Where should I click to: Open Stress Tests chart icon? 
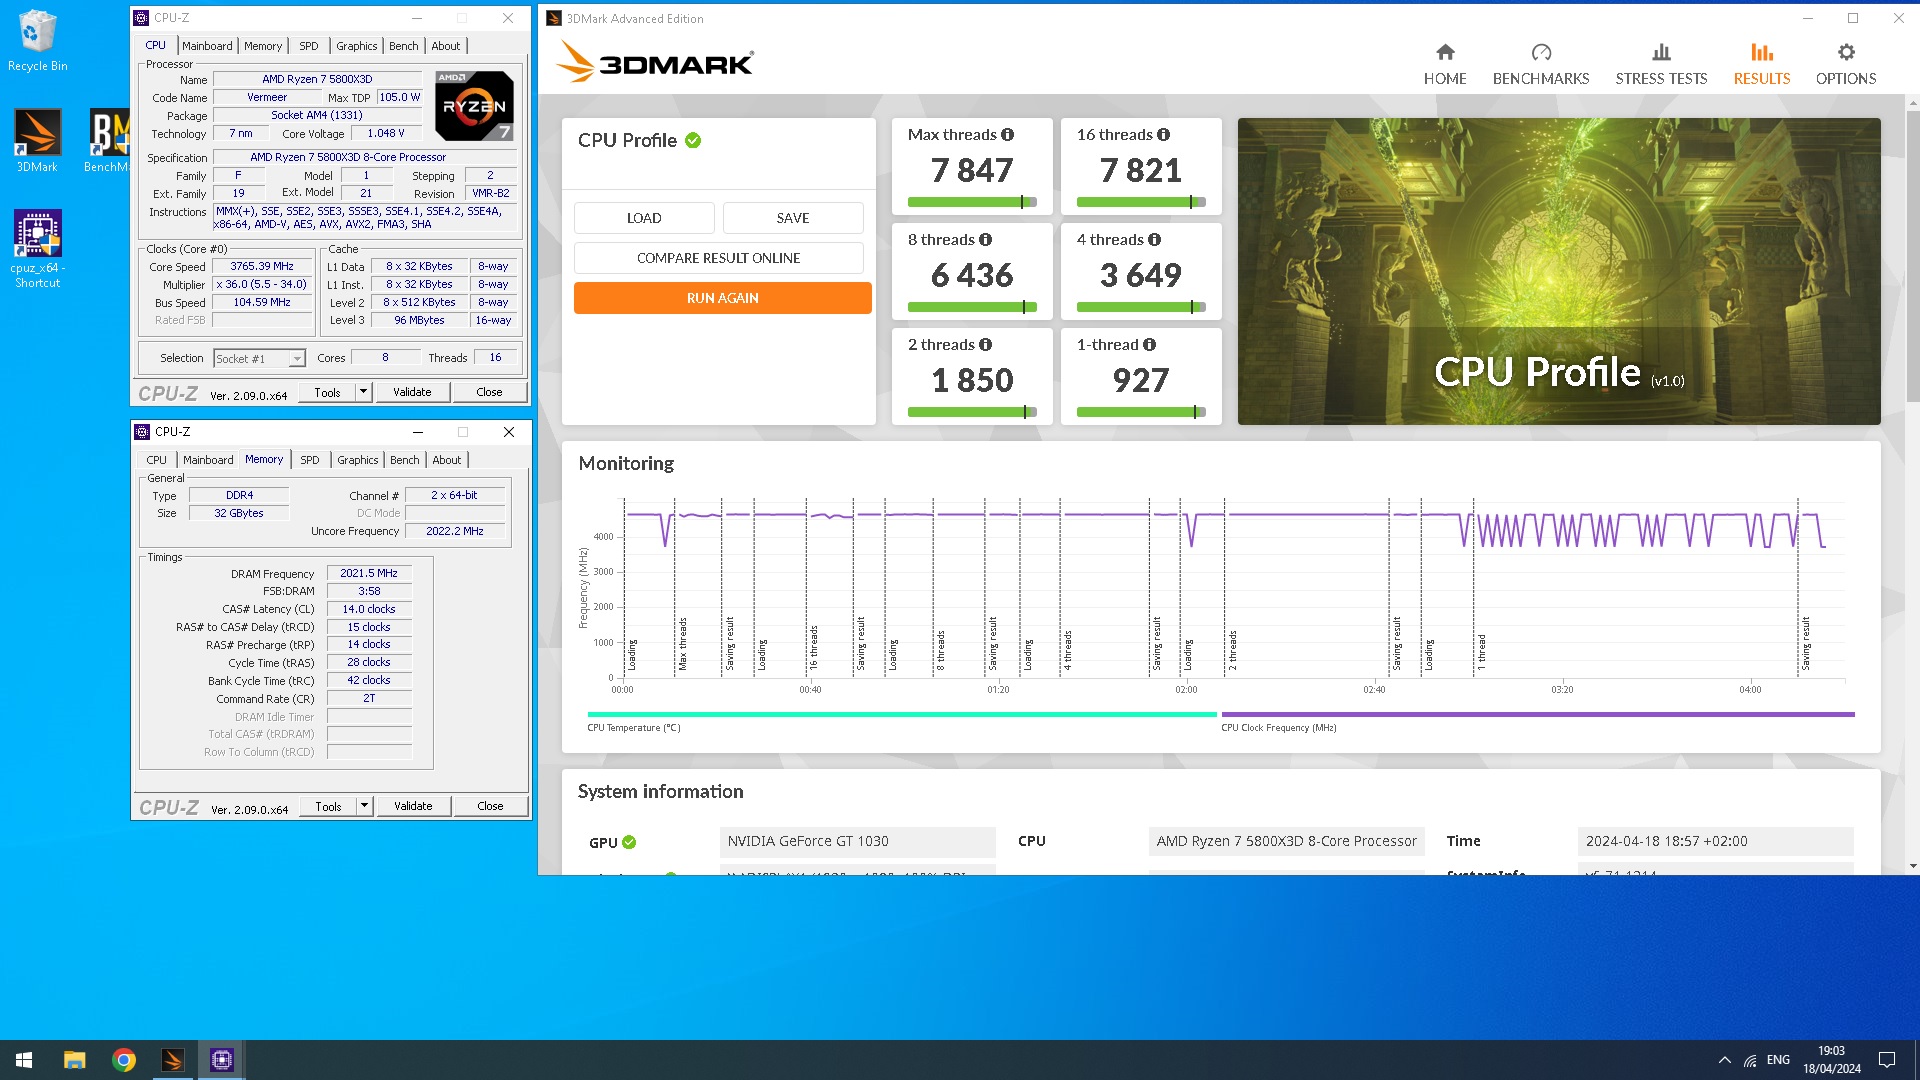(1661, 52)
